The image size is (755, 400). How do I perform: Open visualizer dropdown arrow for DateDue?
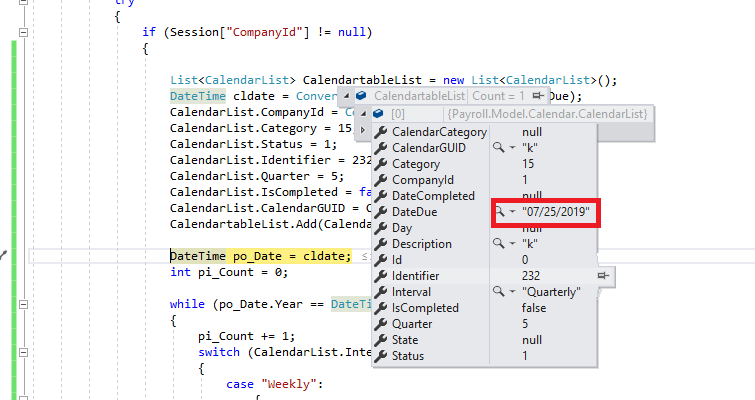tap(510, 212)
